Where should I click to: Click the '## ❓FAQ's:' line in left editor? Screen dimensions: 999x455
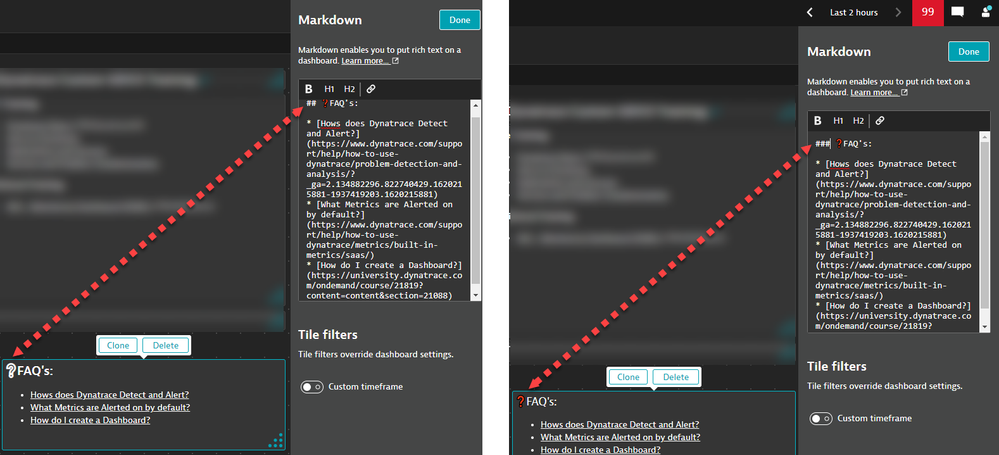[x=332, y=103]
